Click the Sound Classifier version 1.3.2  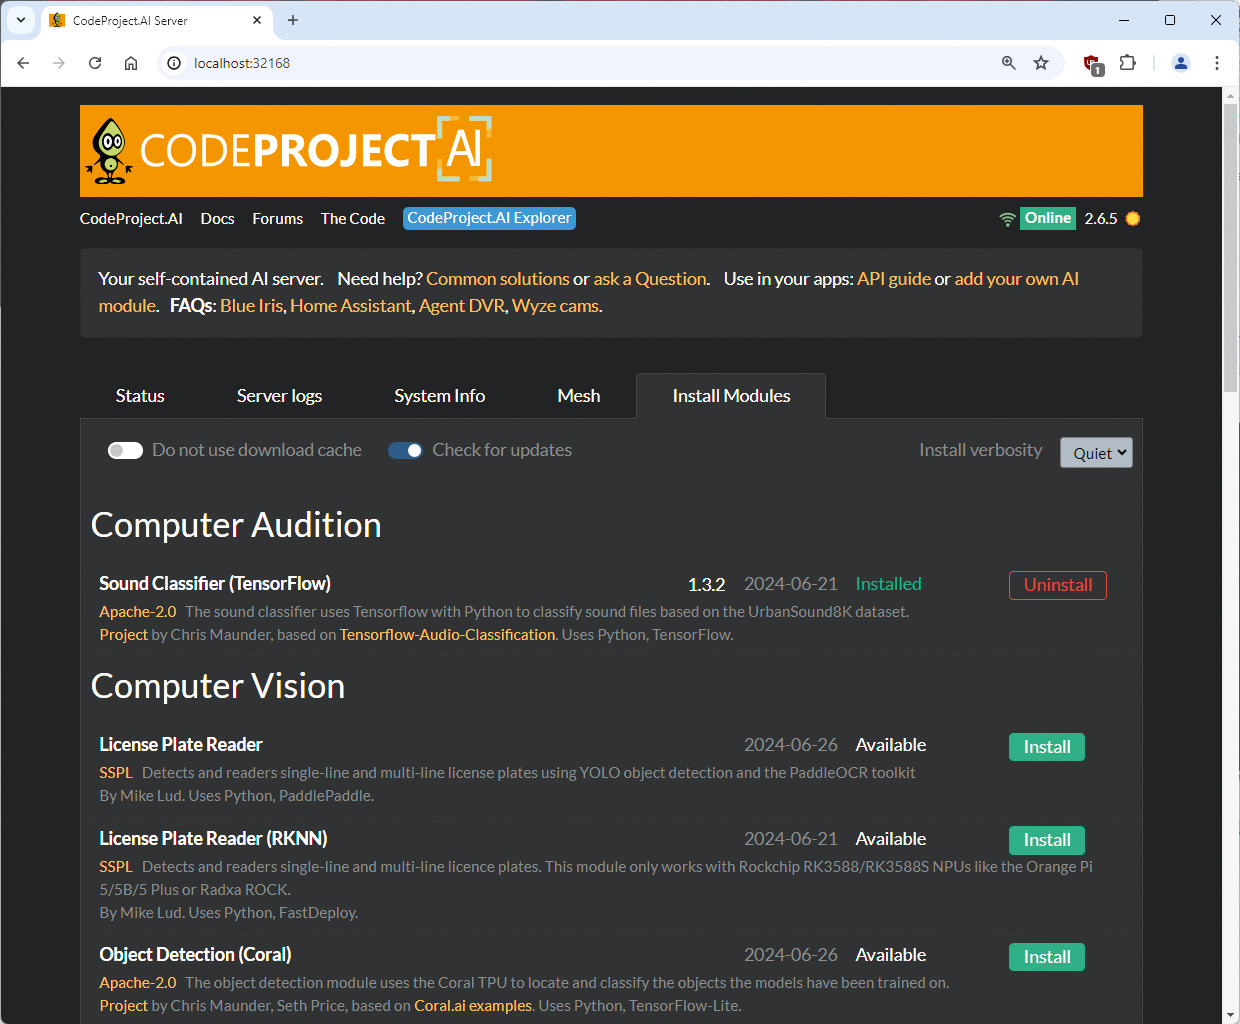pyautogui.click(x=706, y=585)
